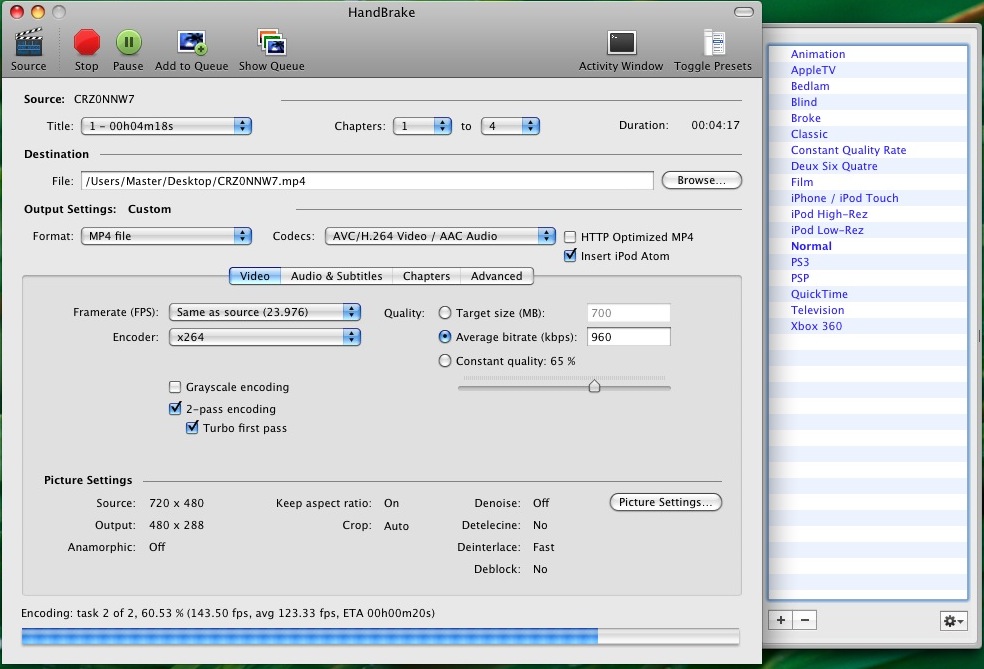The height and width of the screenshot is (669, 984).
Task: Click the Source clapperboard icon
Action: [28, 43]
